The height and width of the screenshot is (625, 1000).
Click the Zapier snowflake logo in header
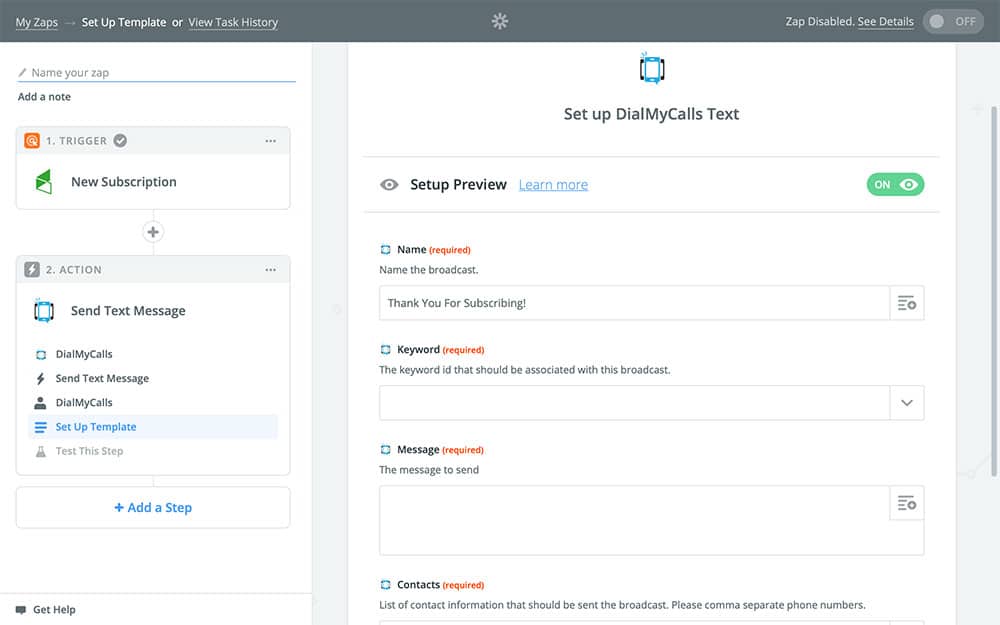[500, 21]
